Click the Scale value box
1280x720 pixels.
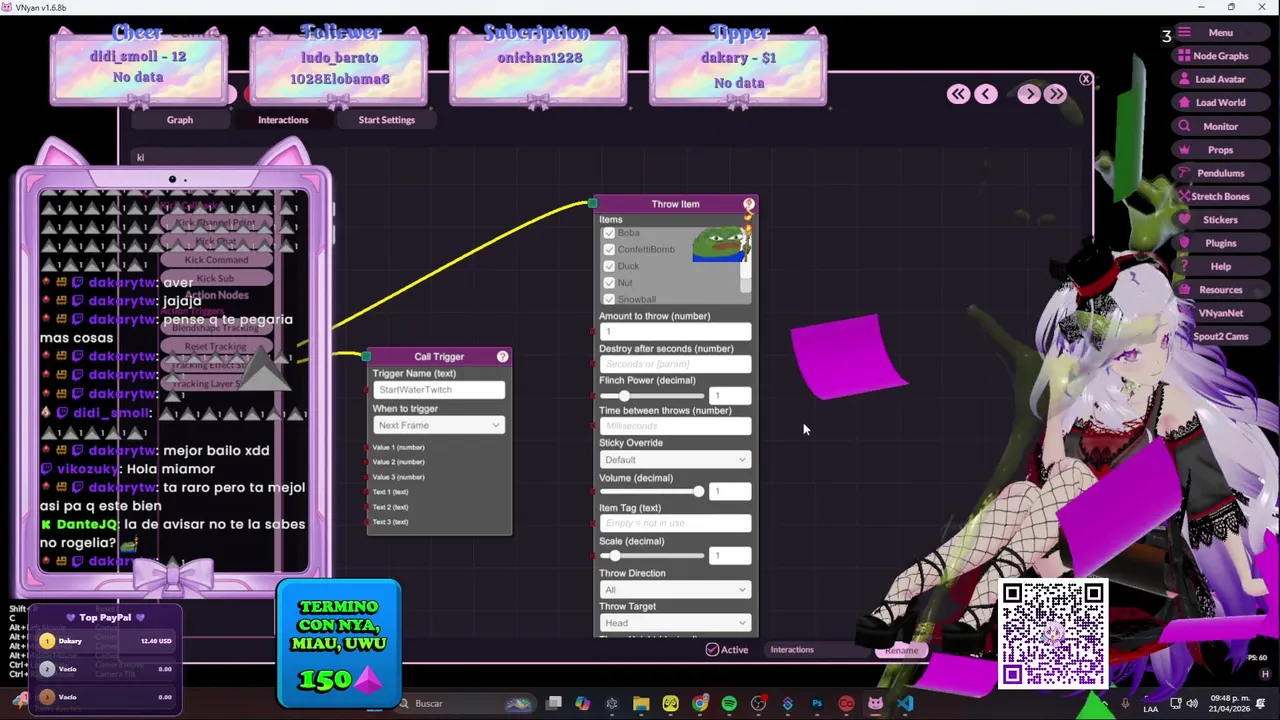(x=730, y=556)
